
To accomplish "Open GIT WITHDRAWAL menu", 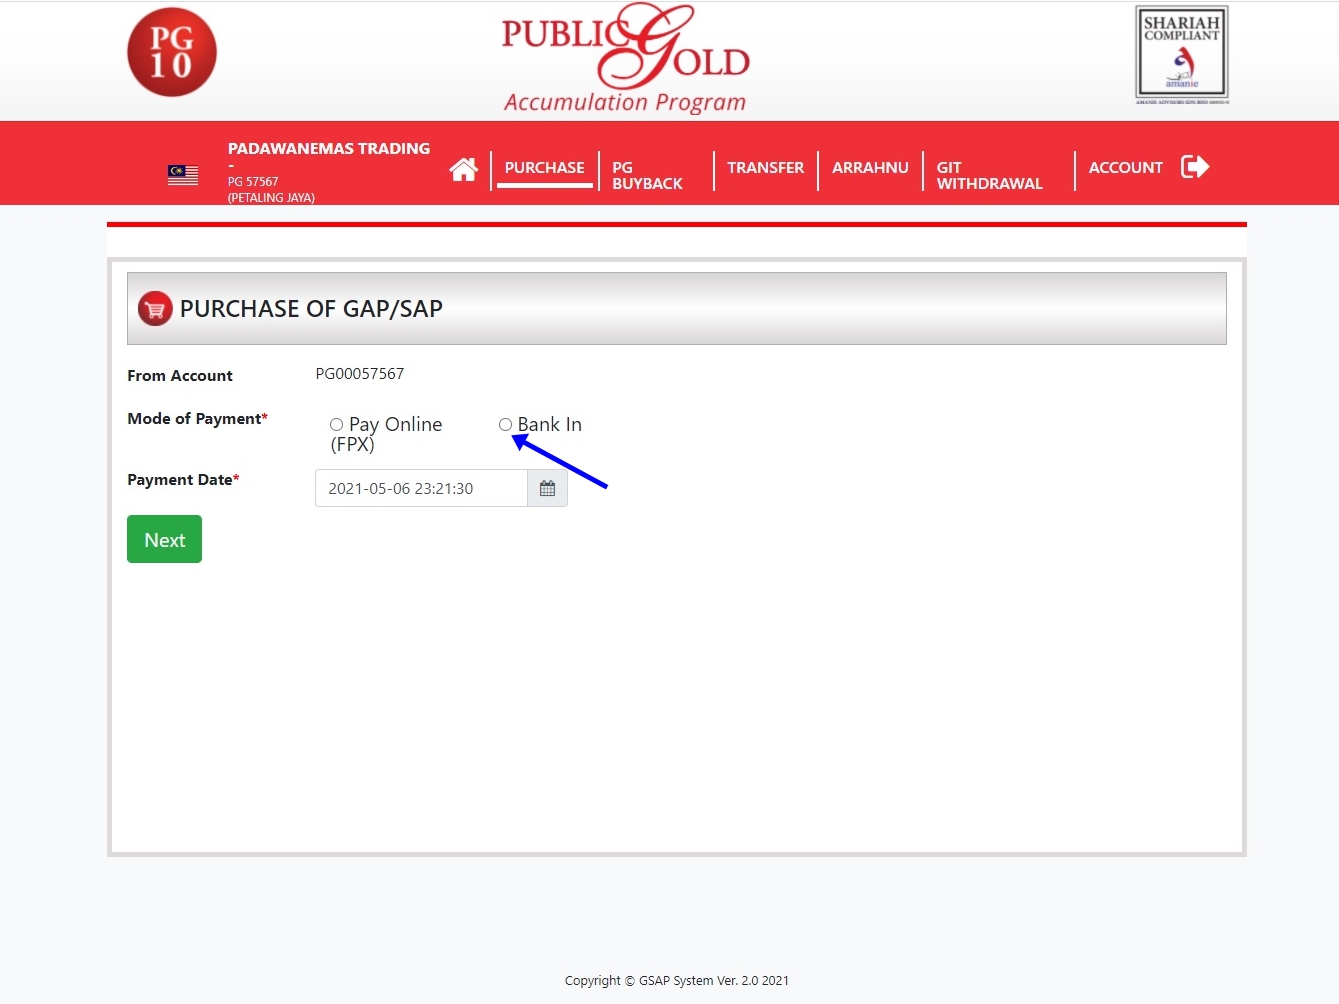I will (x=989, y=176).
